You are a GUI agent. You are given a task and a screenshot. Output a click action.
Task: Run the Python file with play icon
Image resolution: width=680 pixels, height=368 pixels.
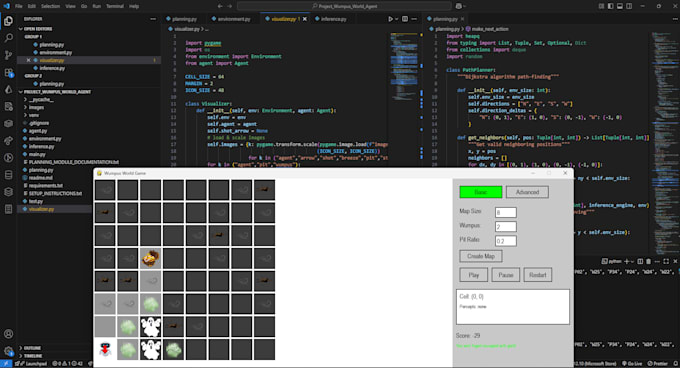point(390,19)
